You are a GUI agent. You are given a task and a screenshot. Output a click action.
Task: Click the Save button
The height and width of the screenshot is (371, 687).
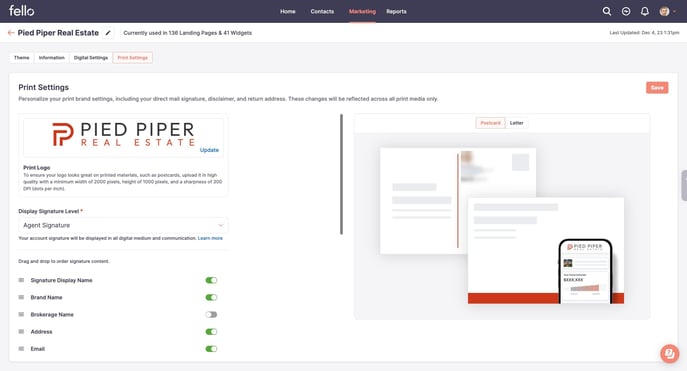(657, 88)
